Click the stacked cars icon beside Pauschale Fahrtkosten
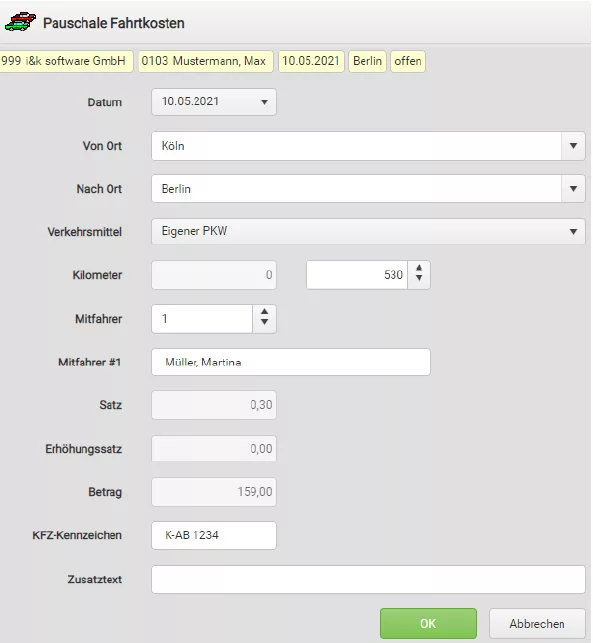Viewport: 593px width, 643px height. tap(20, 22)
